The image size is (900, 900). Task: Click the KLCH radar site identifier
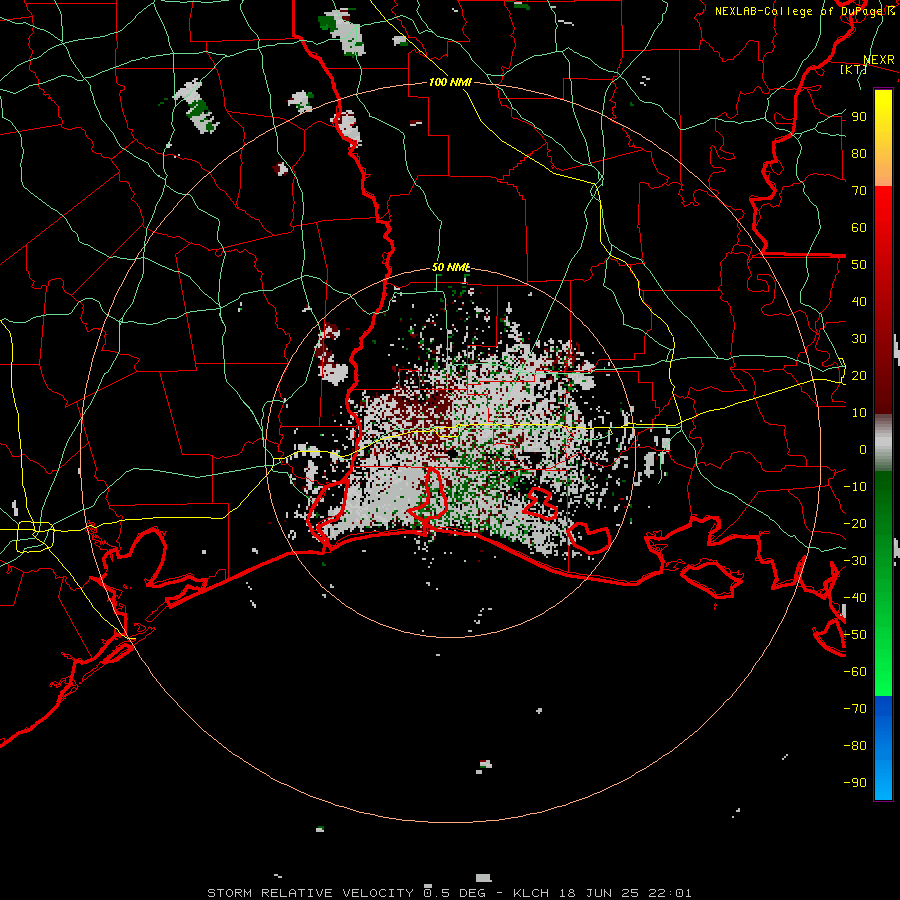pos(531,893)
